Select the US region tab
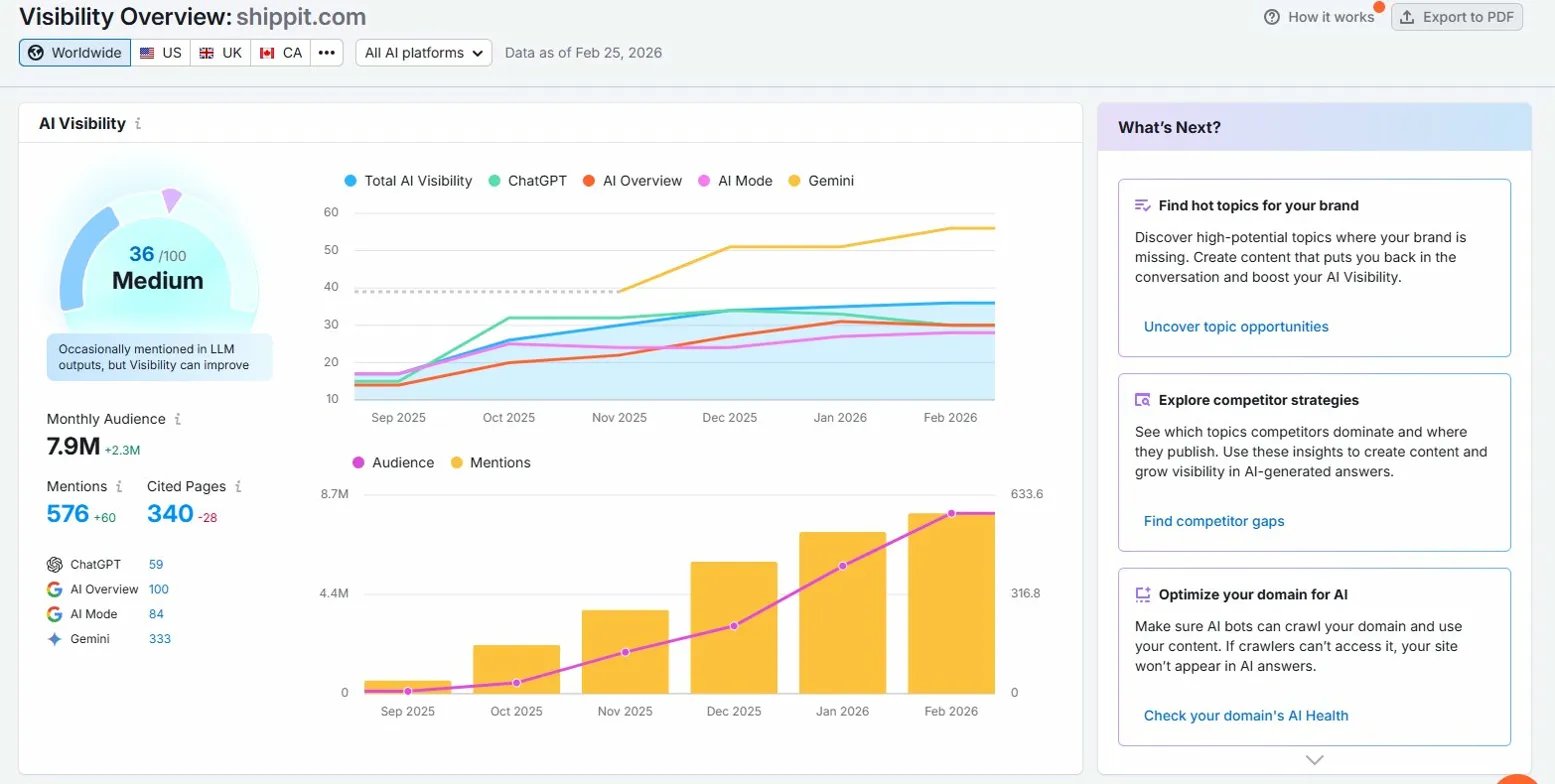The height and width of the screenshot is (784, 1555). pos(161,53)
